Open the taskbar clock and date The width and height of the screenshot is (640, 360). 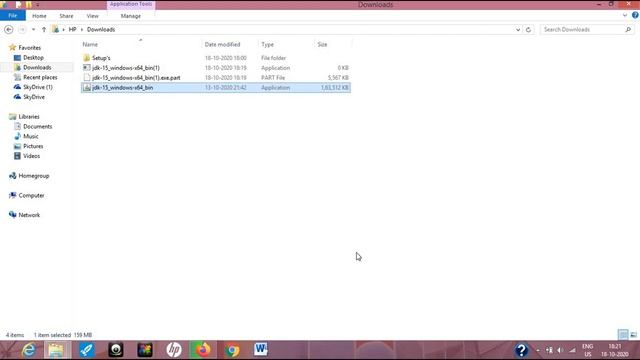[x=615, y=350]
